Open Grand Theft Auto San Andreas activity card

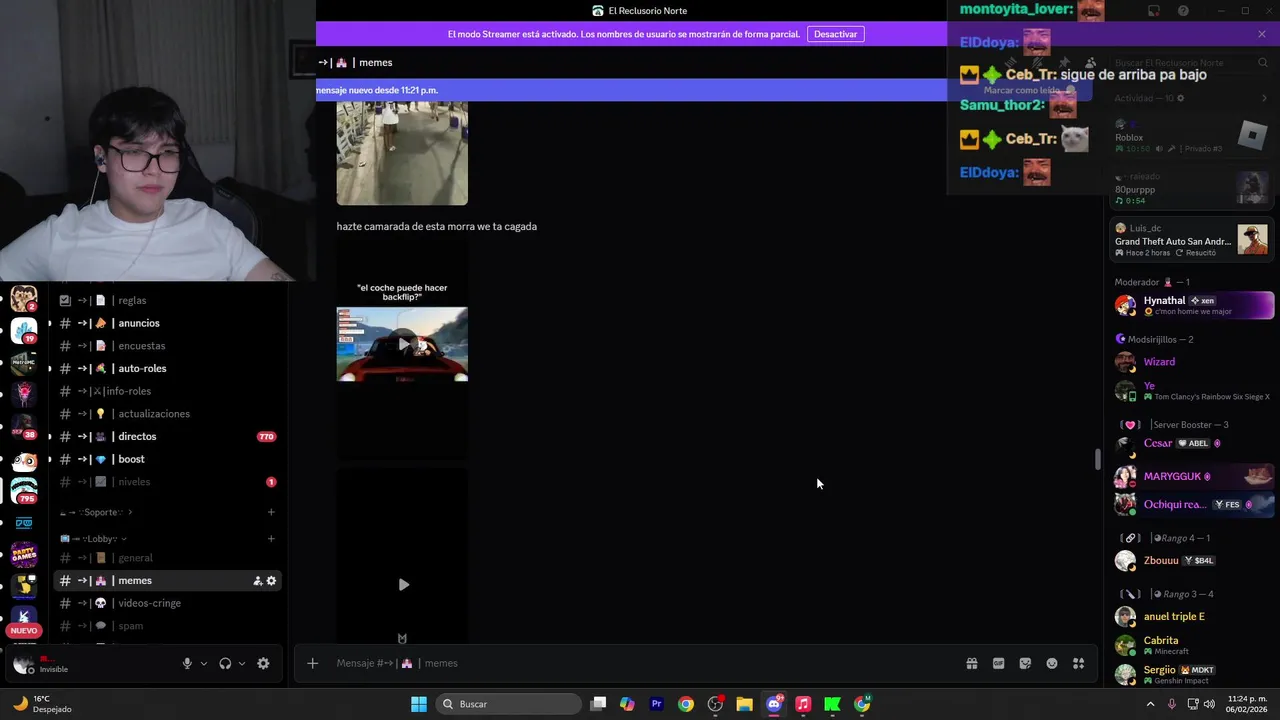[1192, 240]
